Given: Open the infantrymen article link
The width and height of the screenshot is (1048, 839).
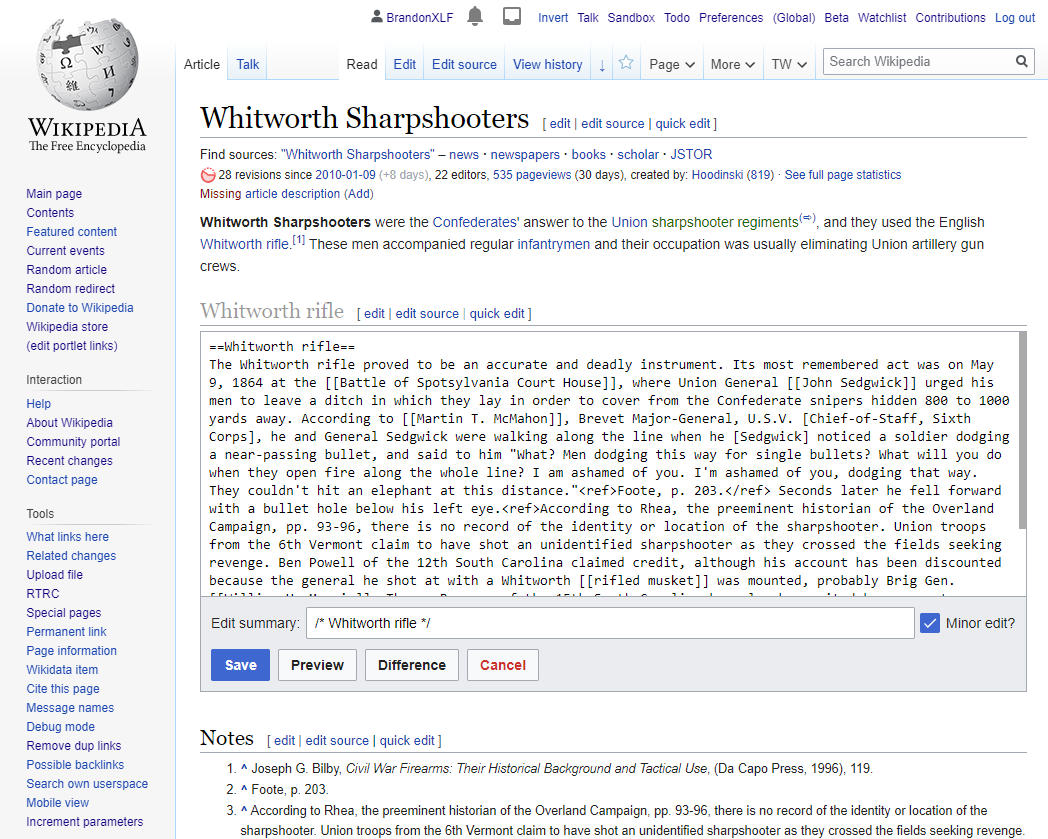Looking at the screenshot, I should pos(553,244).
